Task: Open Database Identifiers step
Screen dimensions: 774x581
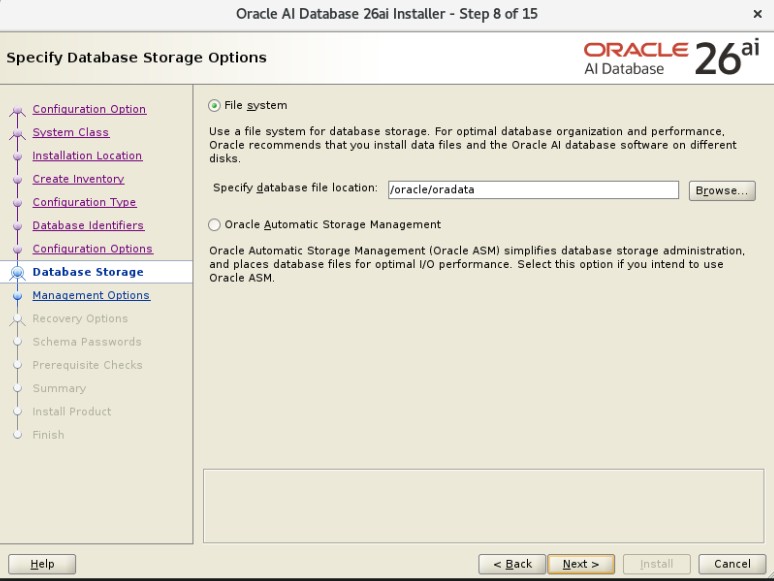Action: 88,225
